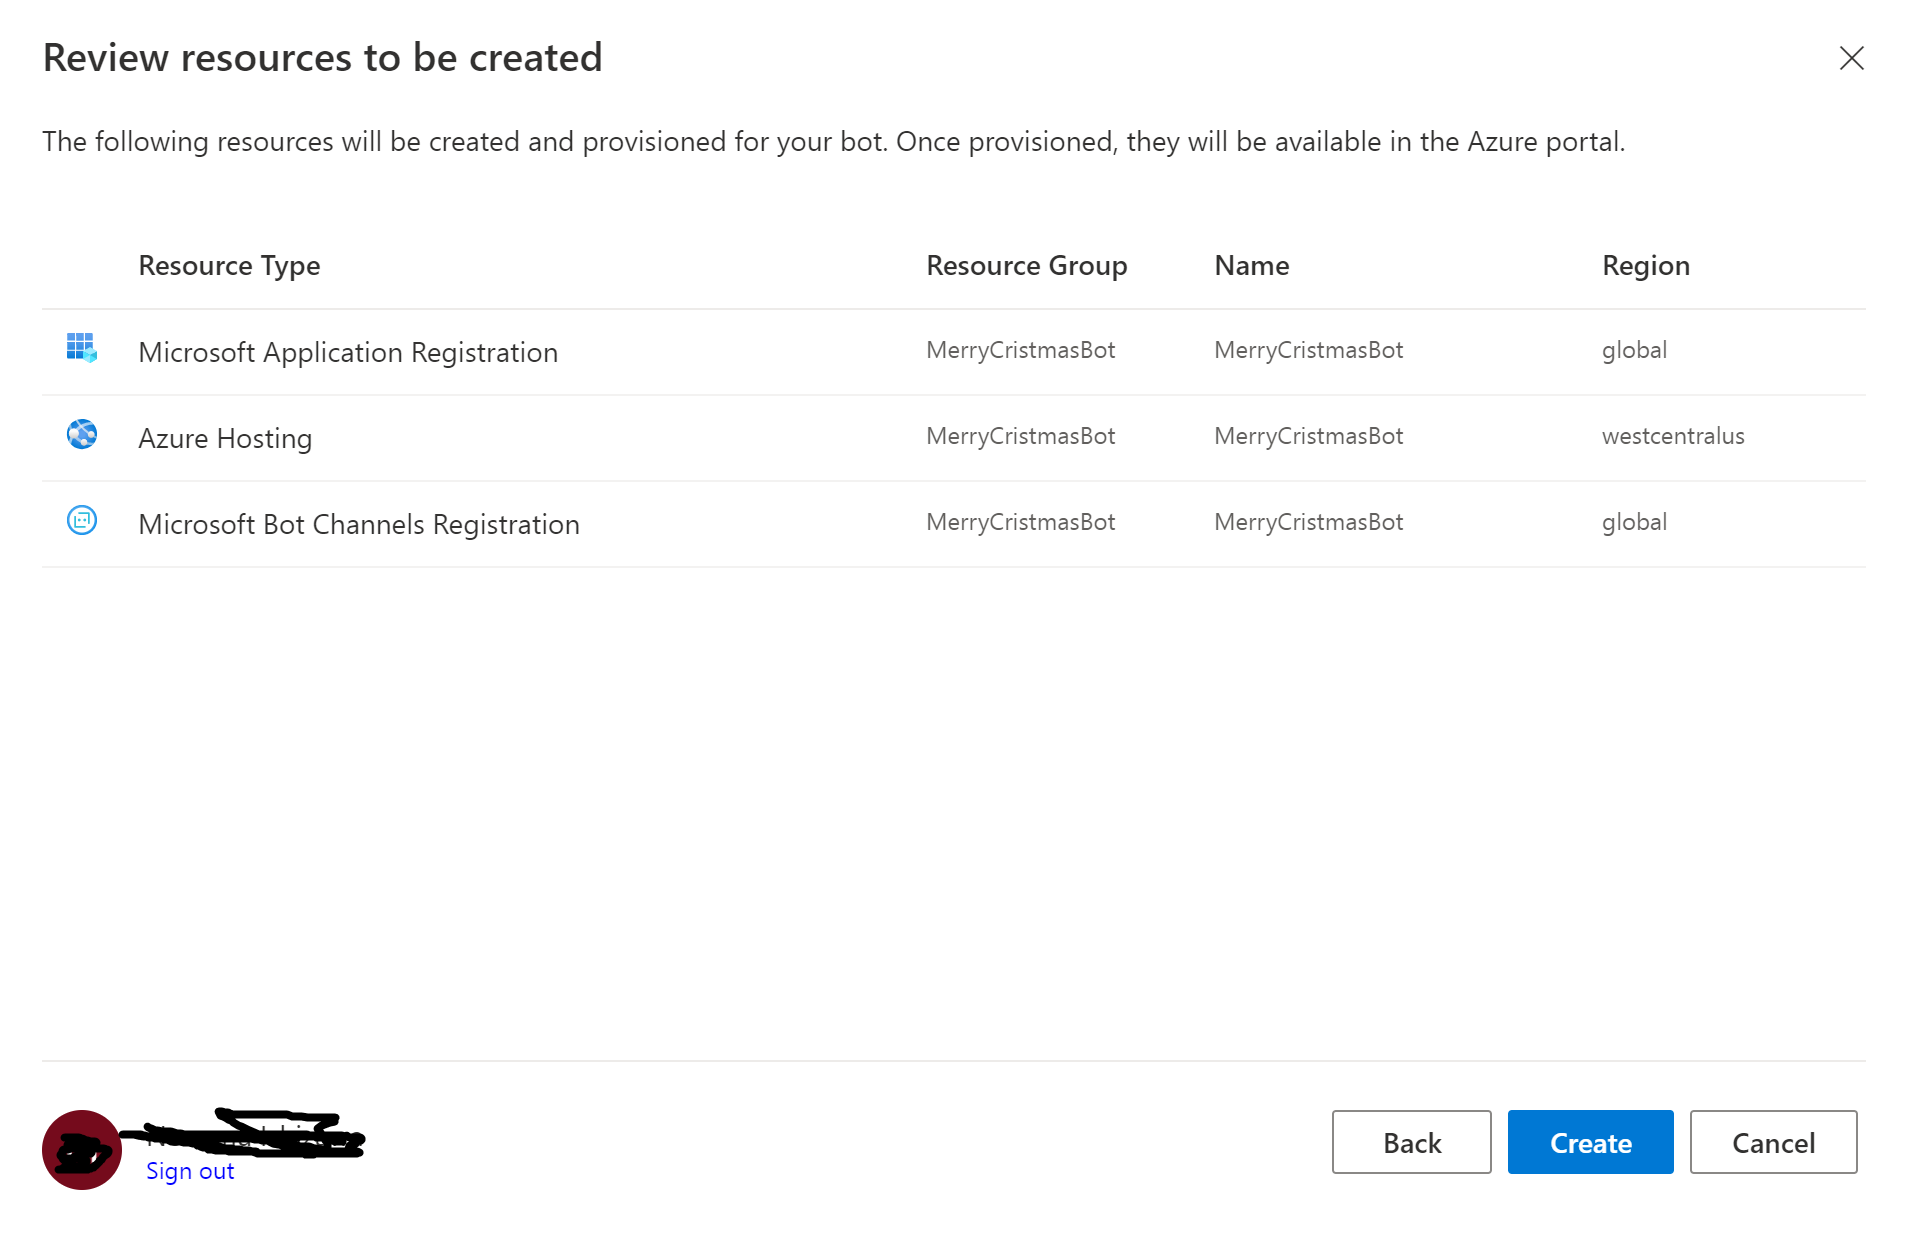Close the review resources dialog
This screenshot has height=1234, width=1911.
click(x=1851, y=58)
